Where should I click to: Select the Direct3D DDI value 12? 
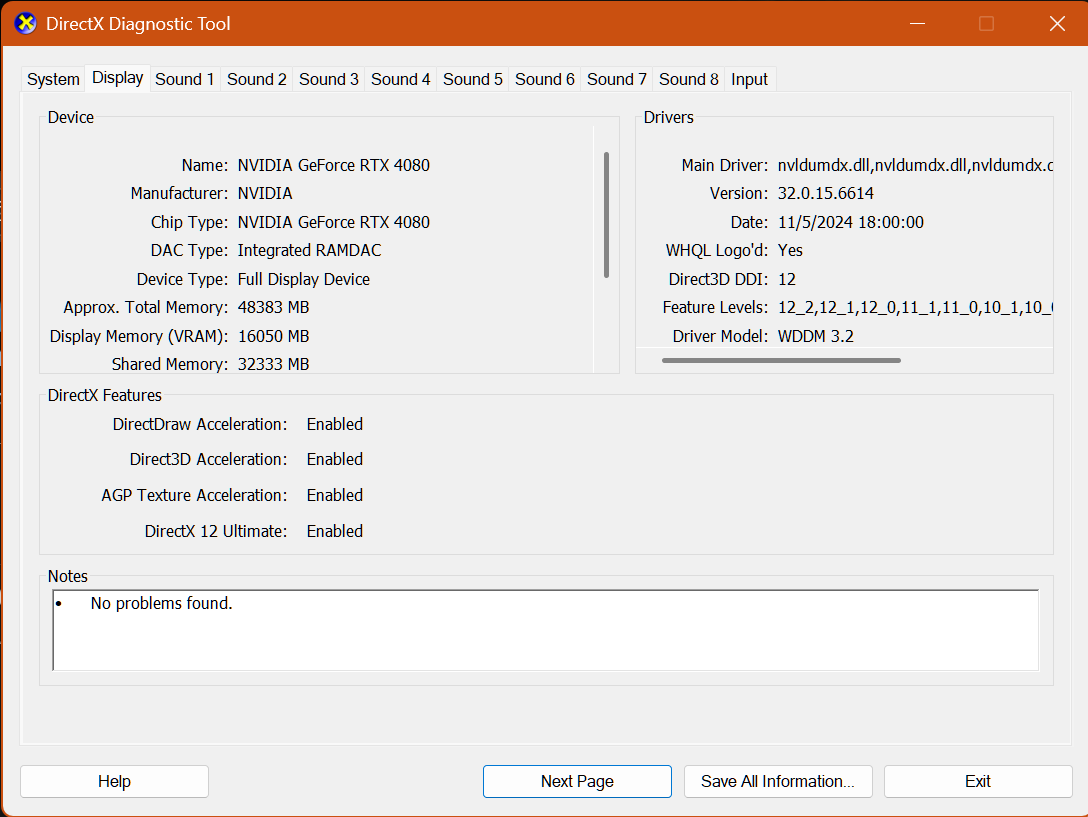click(x=787, y=279)
